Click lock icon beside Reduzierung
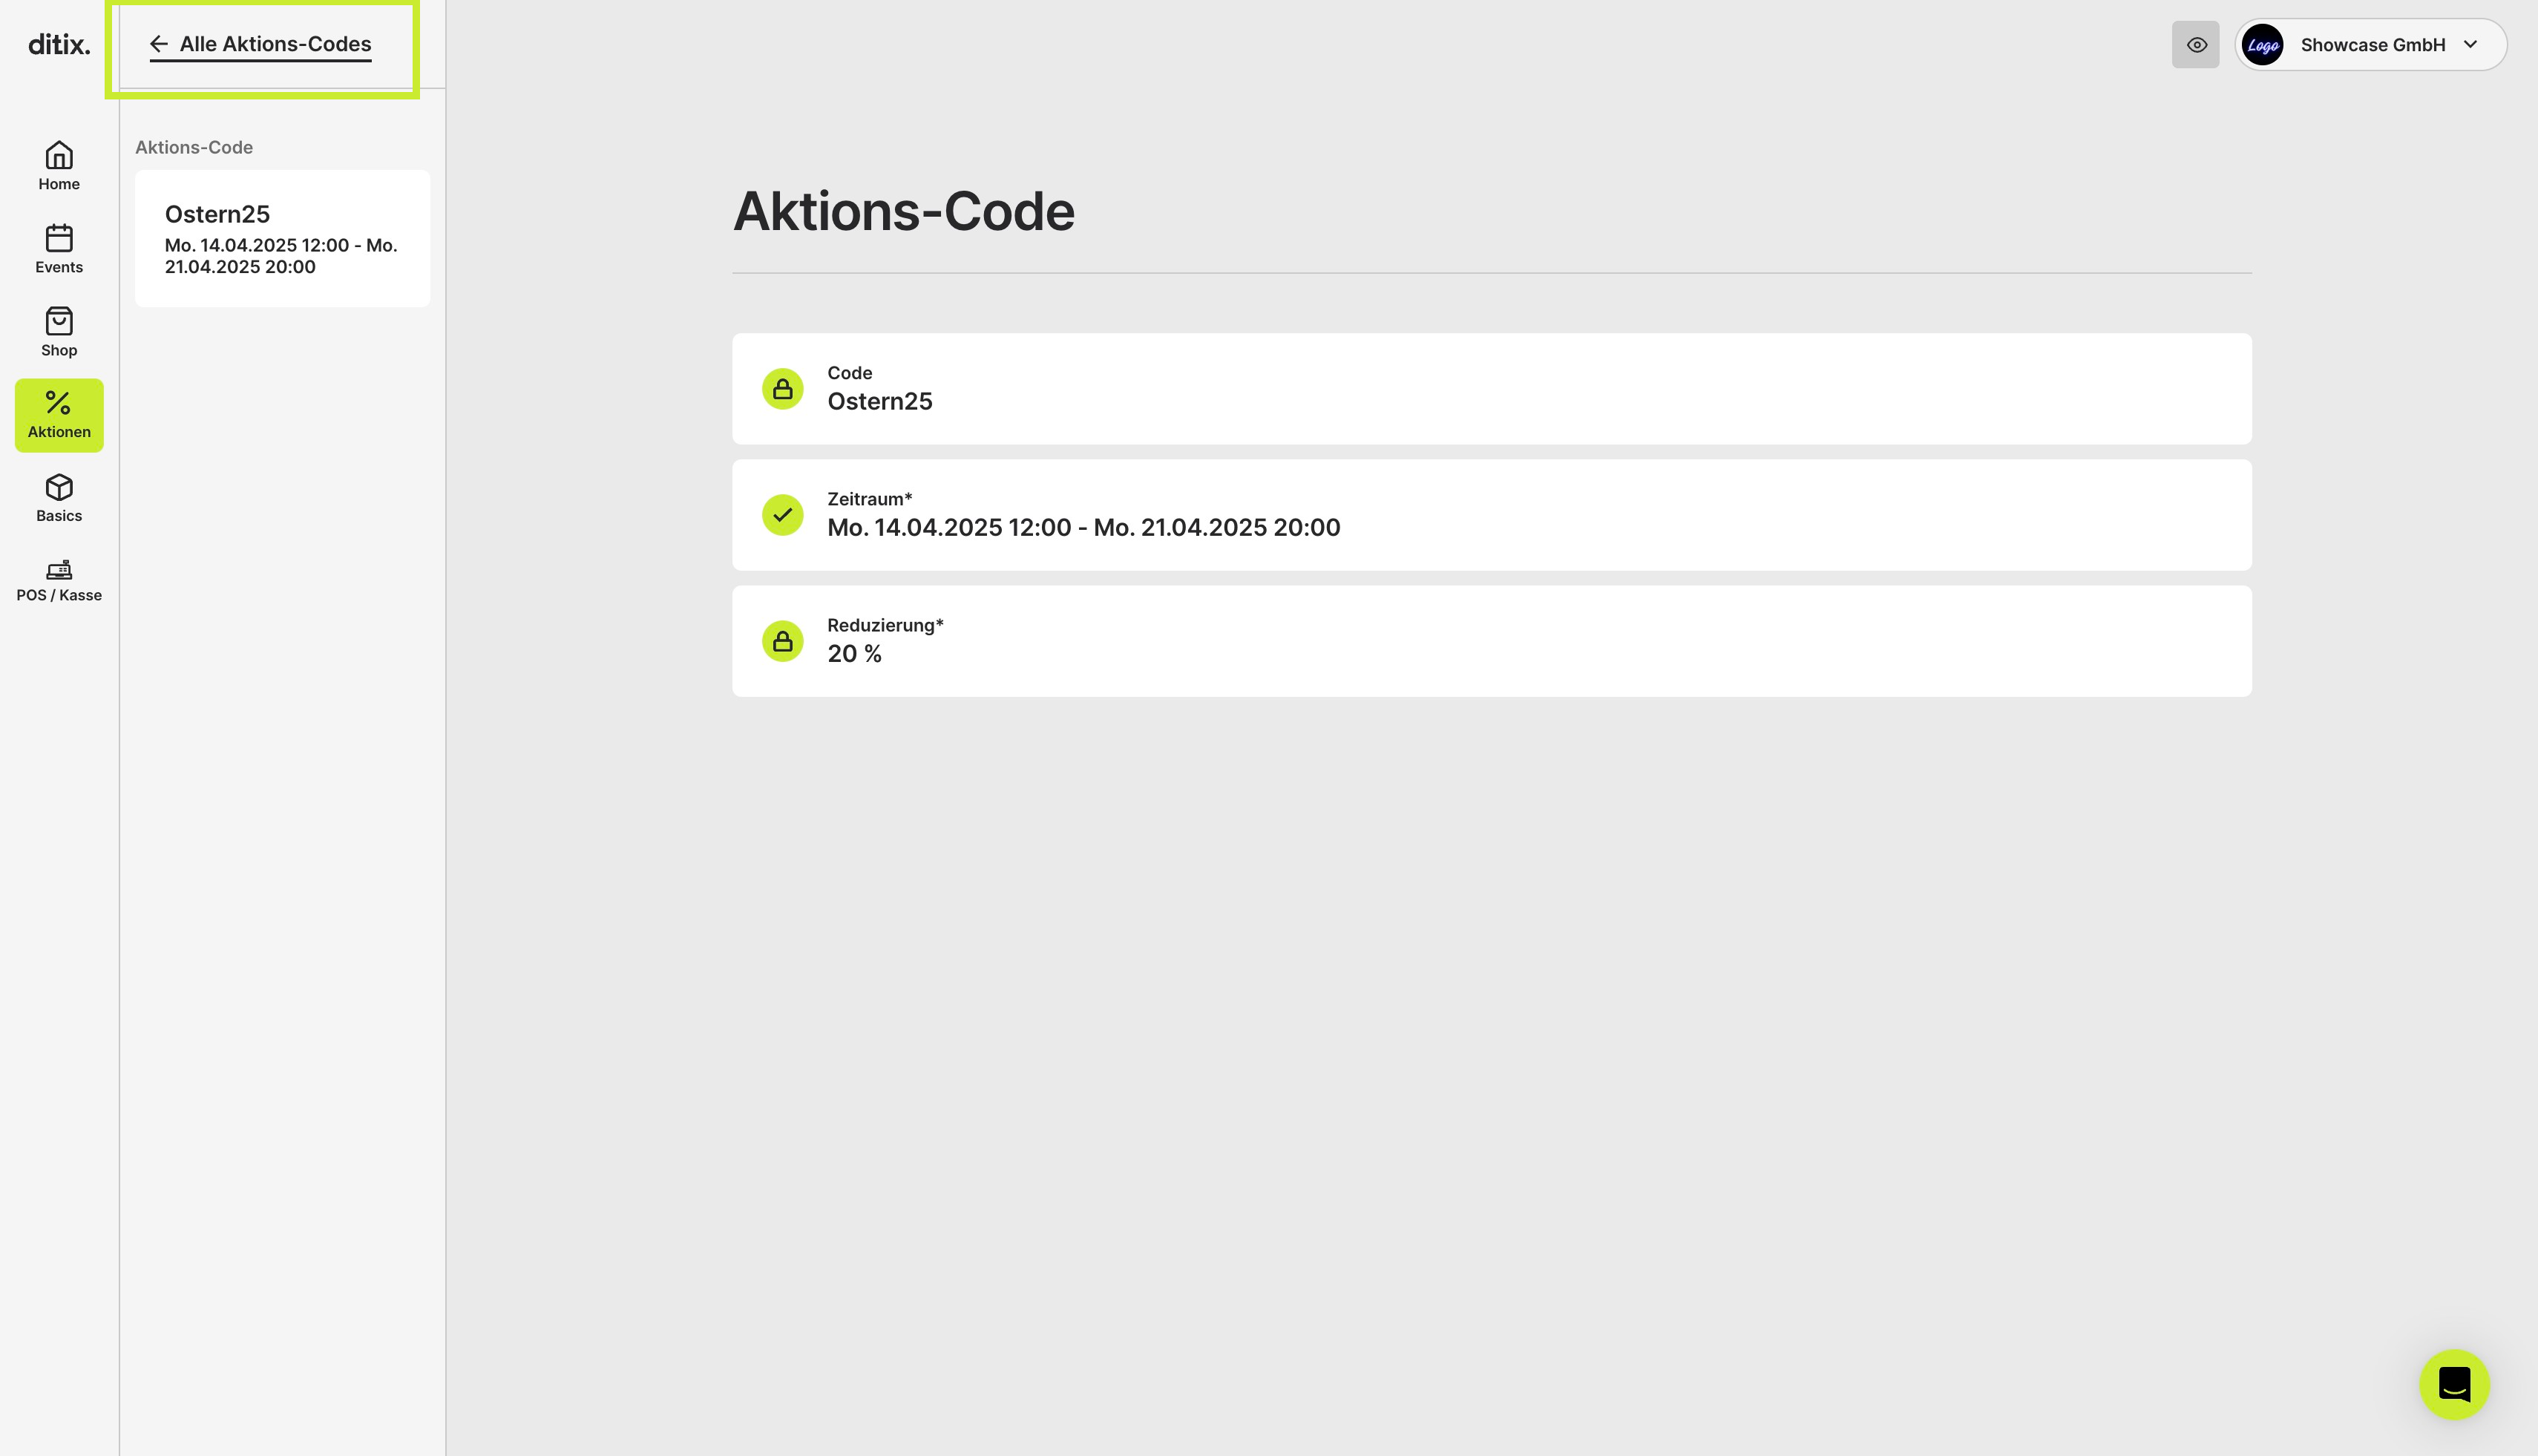Viewport: 2538px width, 1456px height. click(x=783, y=641)
